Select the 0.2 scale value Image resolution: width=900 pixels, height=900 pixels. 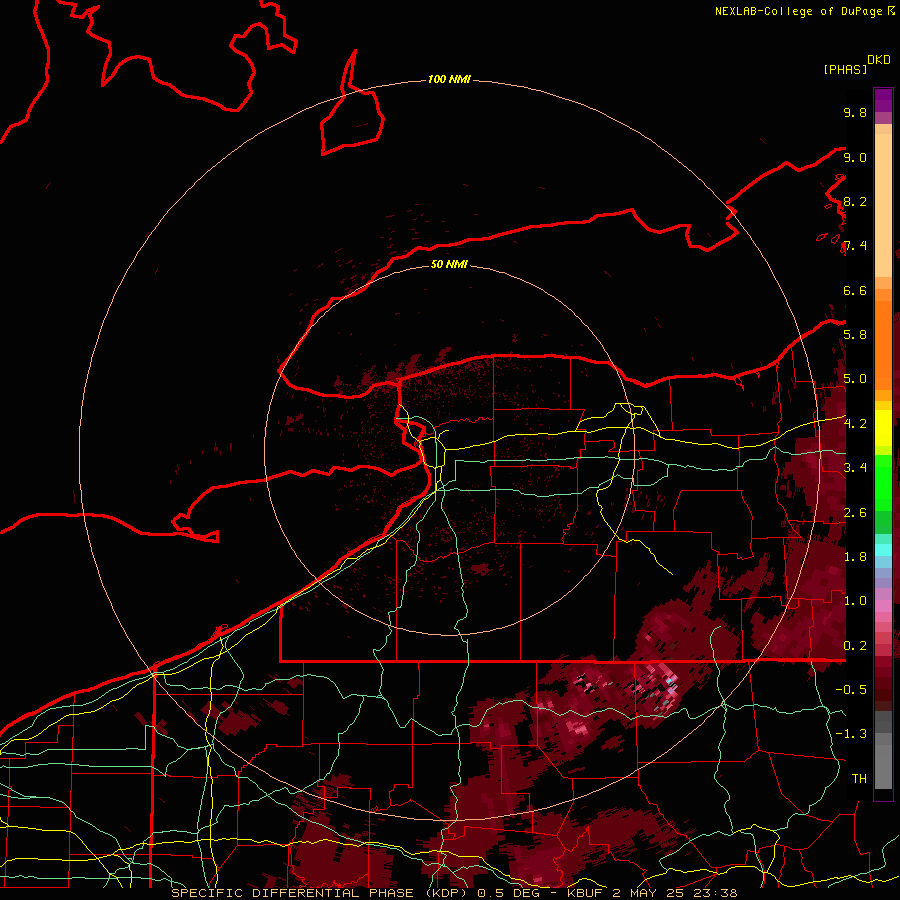pyautogui.click(x=855, y=646)
